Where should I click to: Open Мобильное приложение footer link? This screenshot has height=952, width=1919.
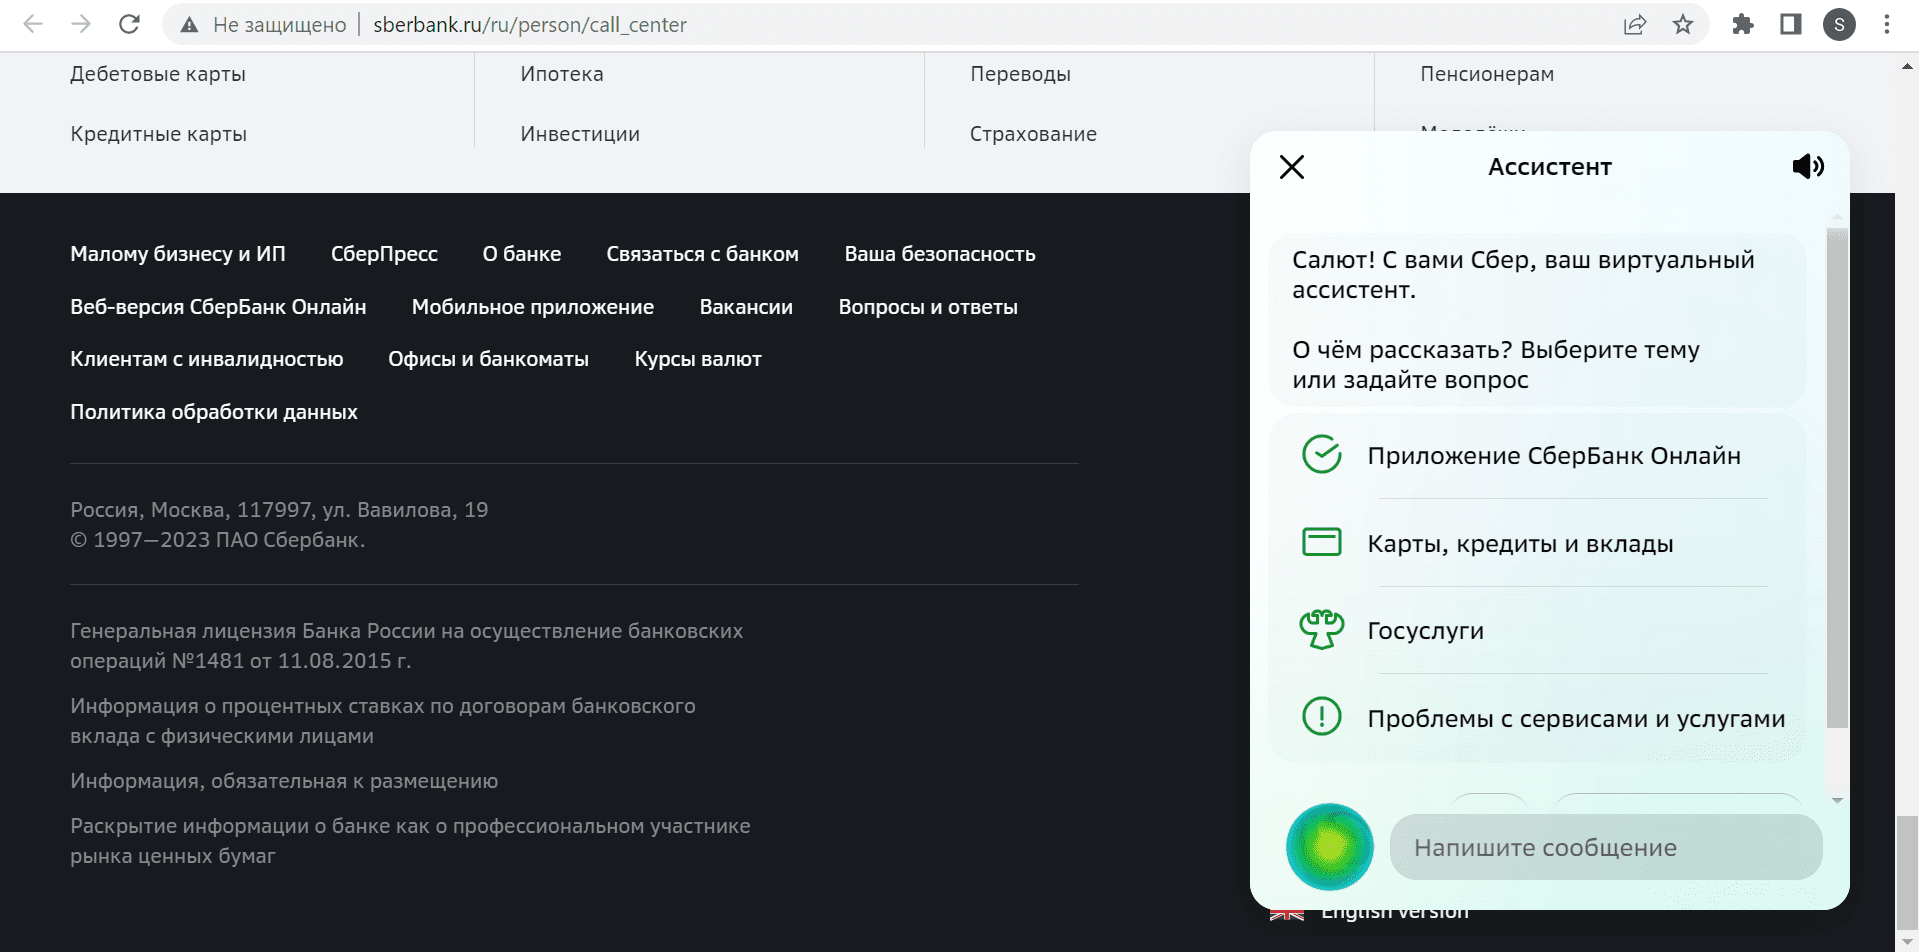(x=533, y=307)
